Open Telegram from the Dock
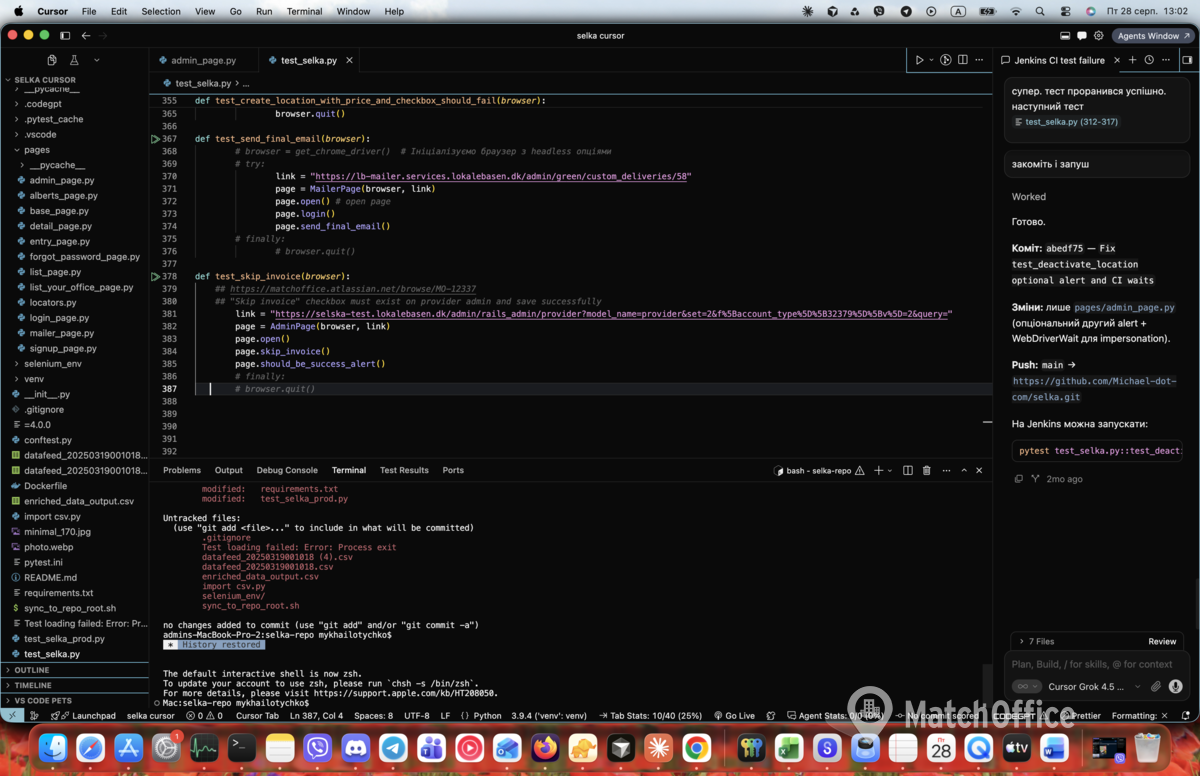The height and width of the screenshot is (776, 1200). pyautogui.click(x=393, y=747)
